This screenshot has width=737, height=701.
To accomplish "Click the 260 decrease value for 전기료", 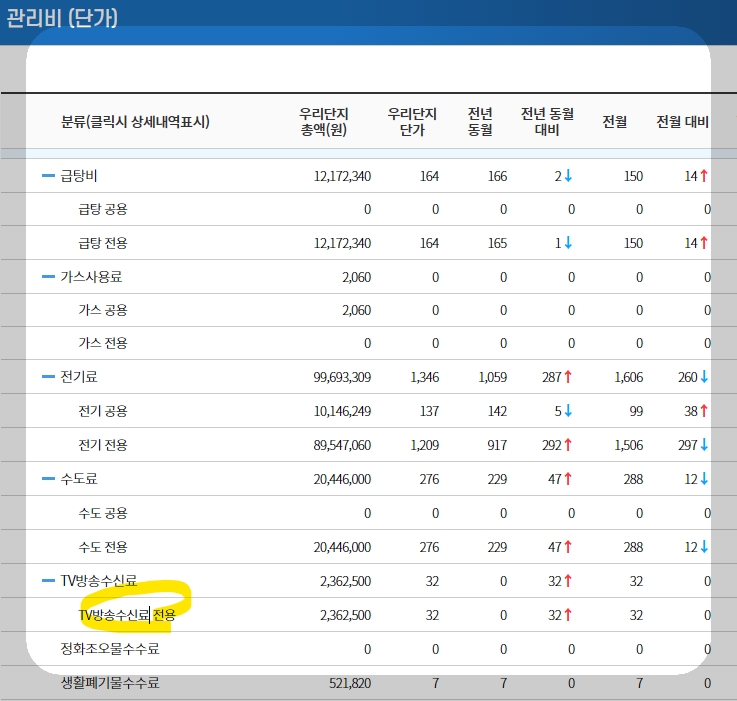I will click(x=688, y=377).
